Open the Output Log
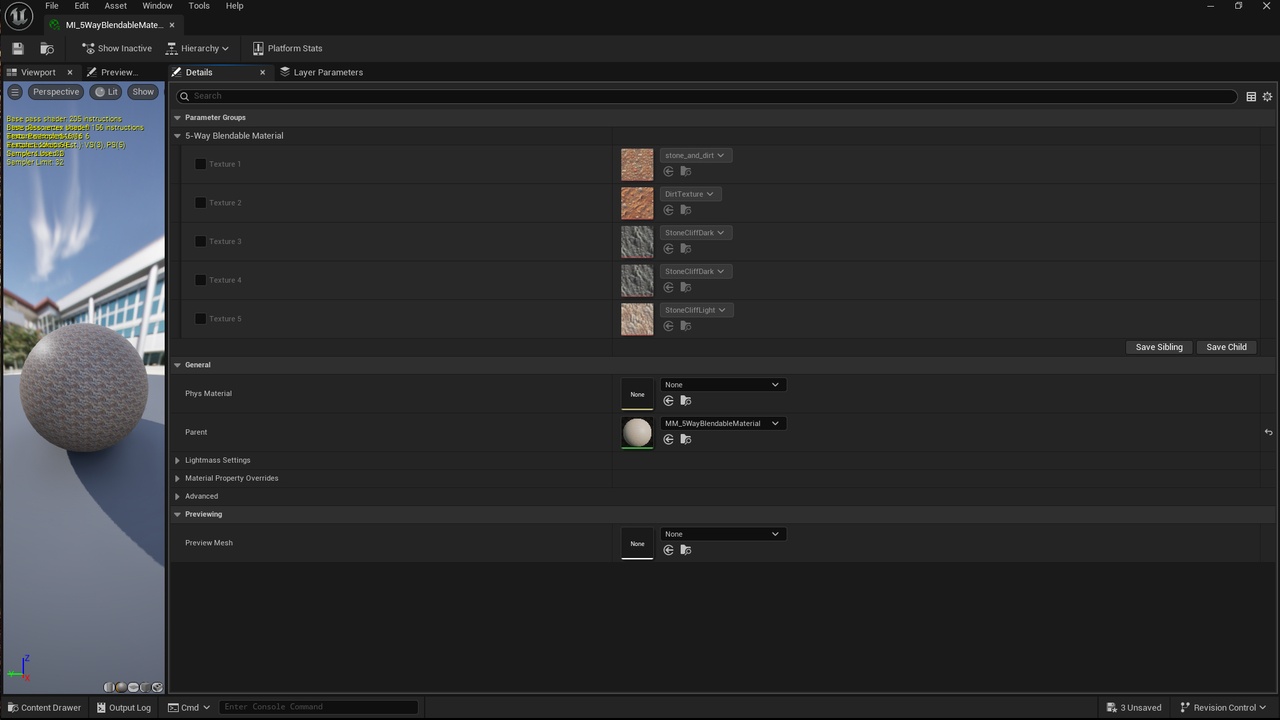The width and height of the screenshot is (1280, 720). click(x=123, y=707)
